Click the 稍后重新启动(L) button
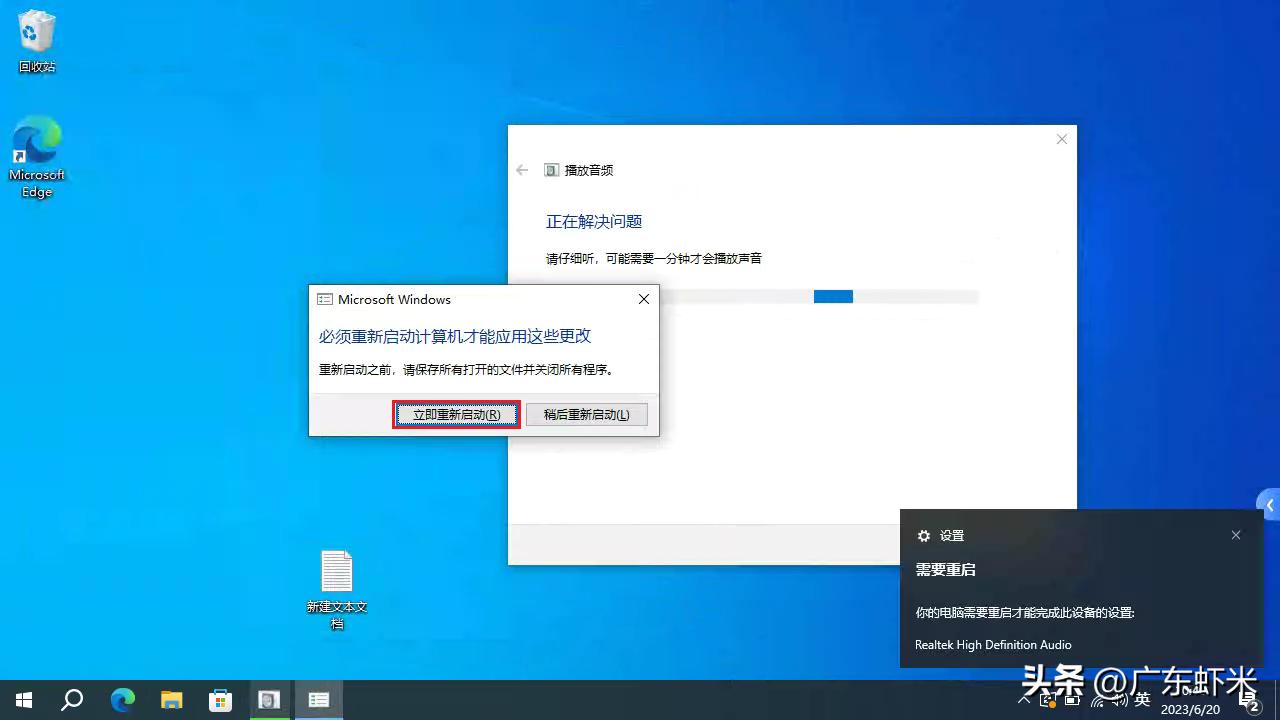This screenshot has width=1280, height=720. pyautogui.click(x=587, y=414)
